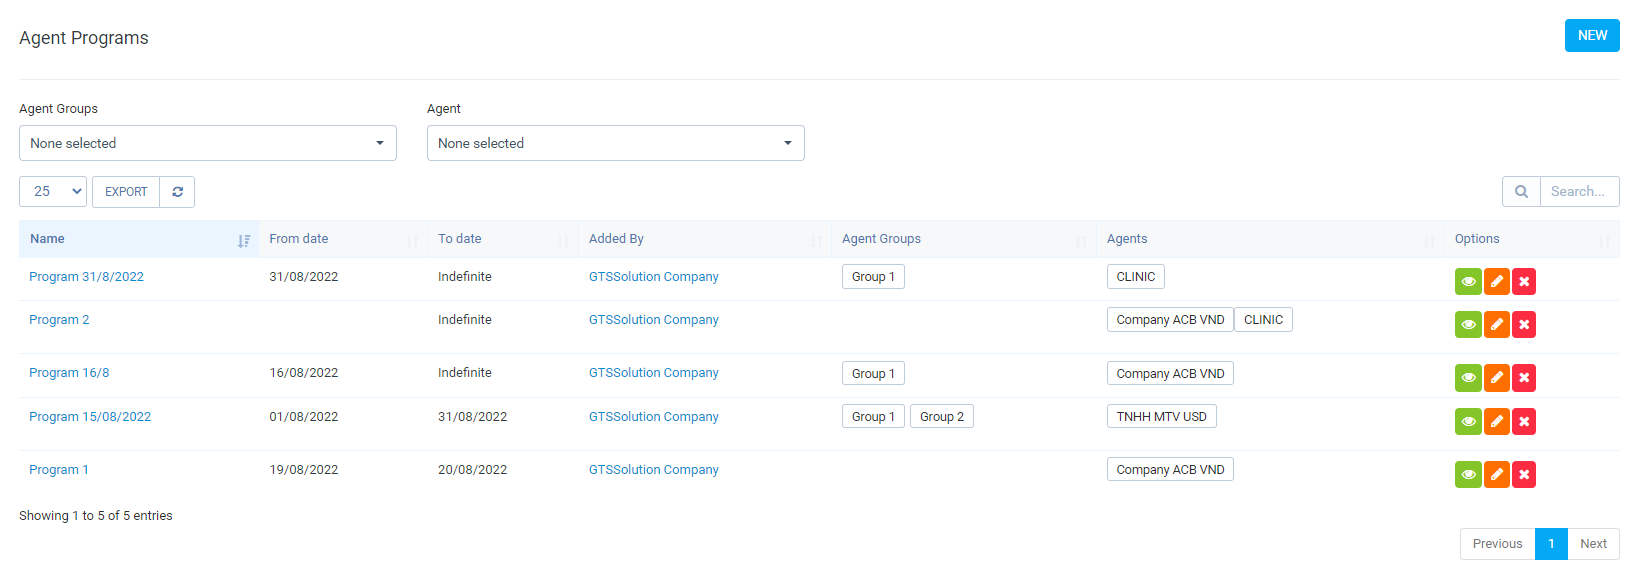Screen dimensions: 1638x583
Task: Open GTSSolution Company in Program 31/8/2022 row
Action: (x=654, y=277)
